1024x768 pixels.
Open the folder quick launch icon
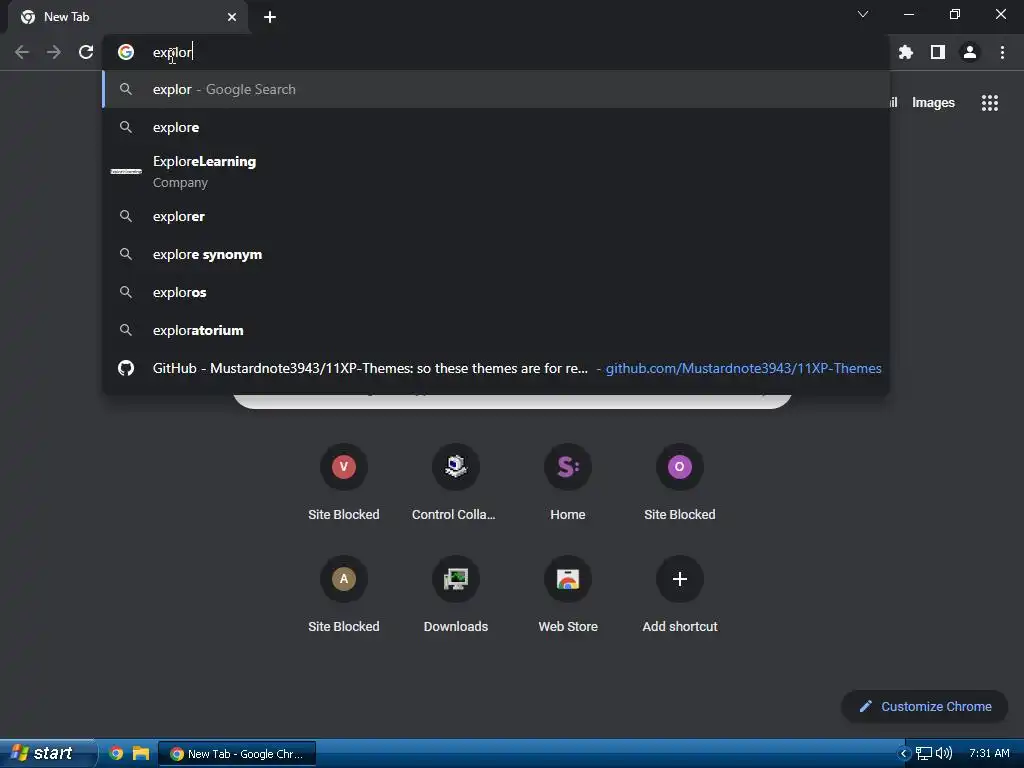pos(140,754)
